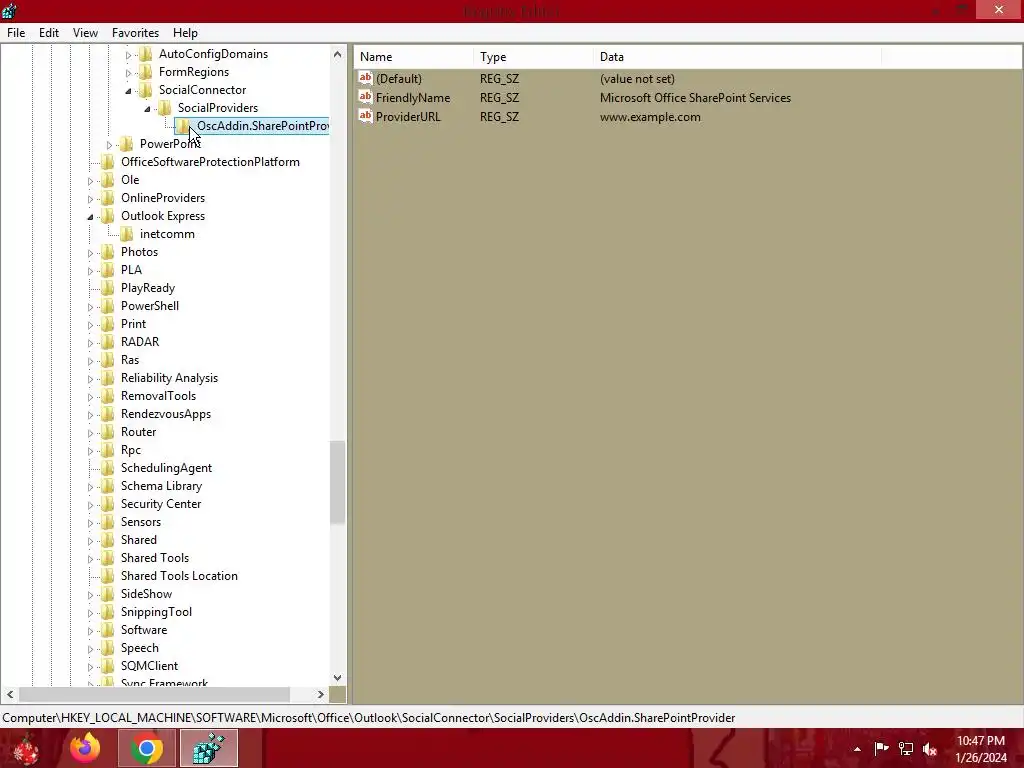Open the File menu
The height and width of the screenshot is (768, 1024).
tap(16, 33)
